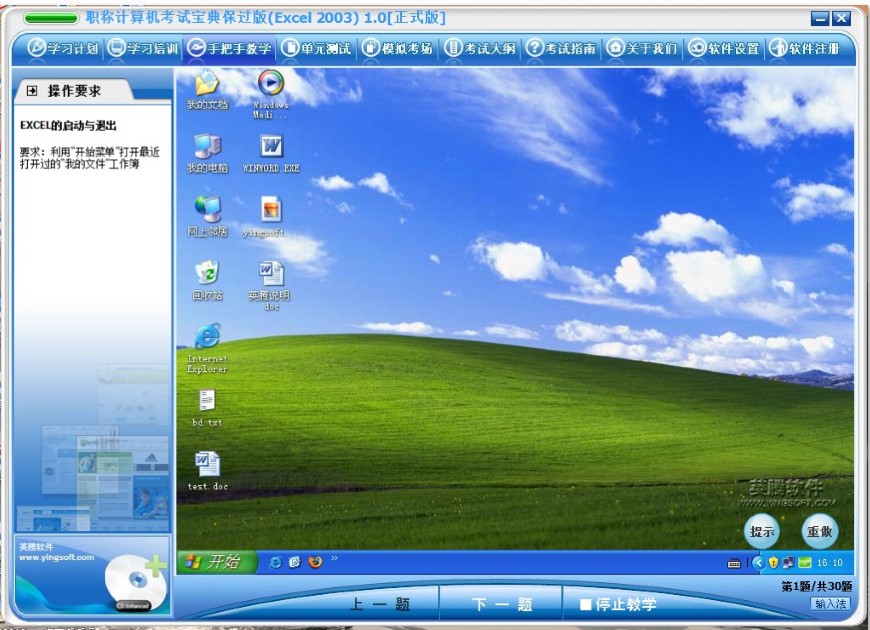Screen dimensions: 870x630
Task: Click the 网上邻居 desktop icon
Action: (207, 217)
